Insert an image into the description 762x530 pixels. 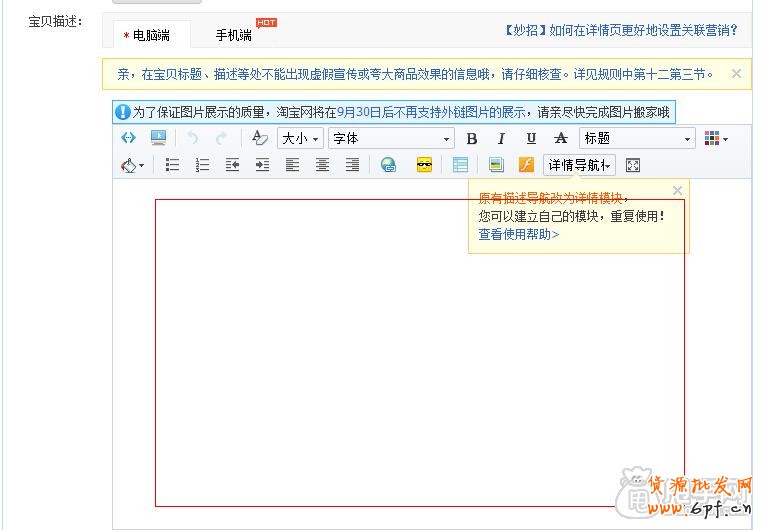[x=496, y=165]
